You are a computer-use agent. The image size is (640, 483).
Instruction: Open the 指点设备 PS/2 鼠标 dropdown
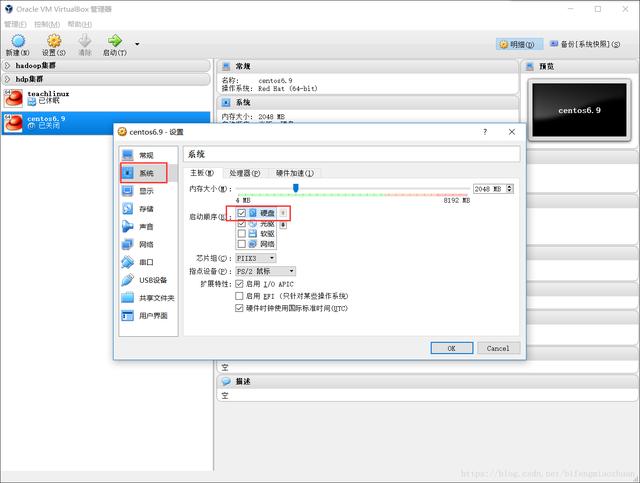pos(266,271)
